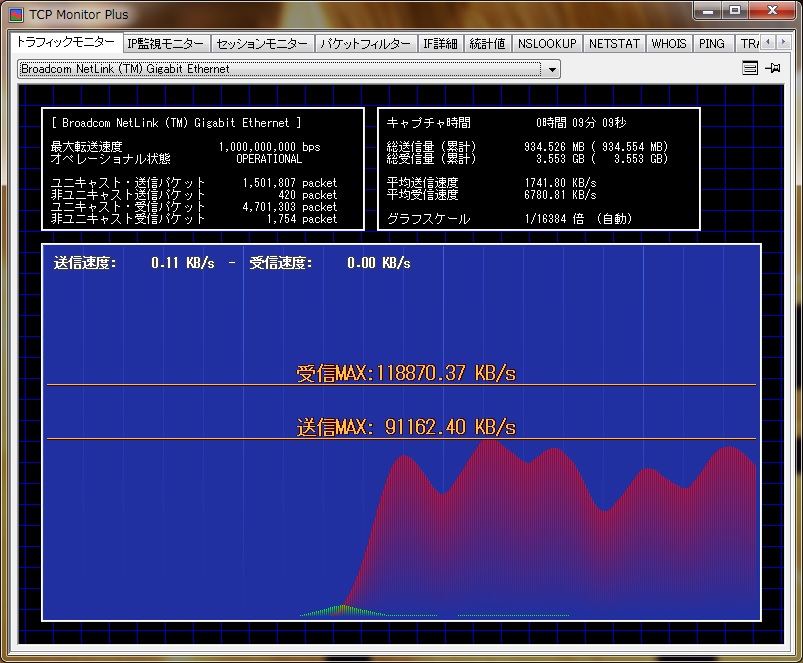Screen dimensions: 803x663
Task: Click the キャプチャ時間 00時間 09分 09秒 row
Action: pos(506,123)
